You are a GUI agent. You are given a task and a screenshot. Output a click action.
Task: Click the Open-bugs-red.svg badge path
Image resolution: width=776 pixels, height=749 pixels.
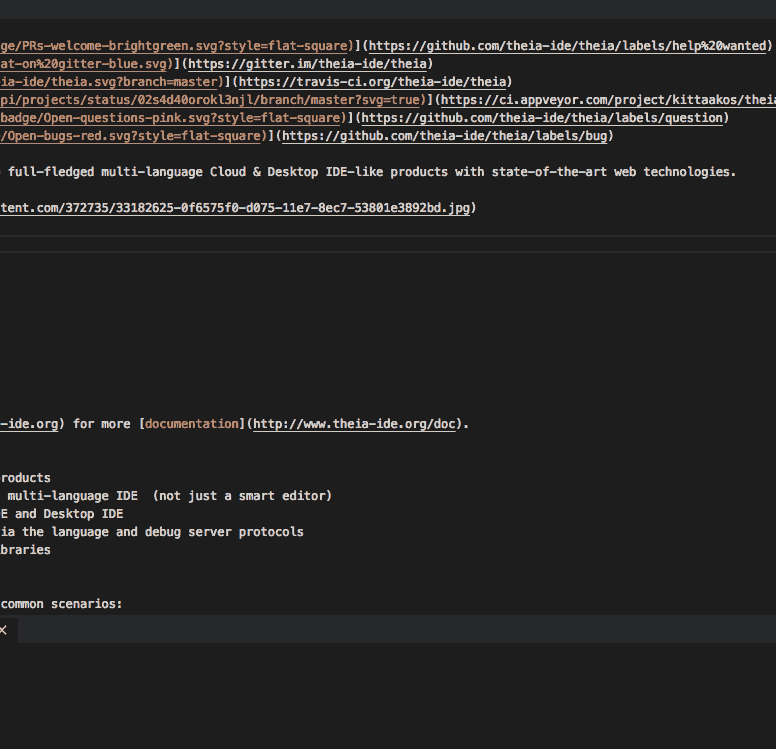(130, 136)
